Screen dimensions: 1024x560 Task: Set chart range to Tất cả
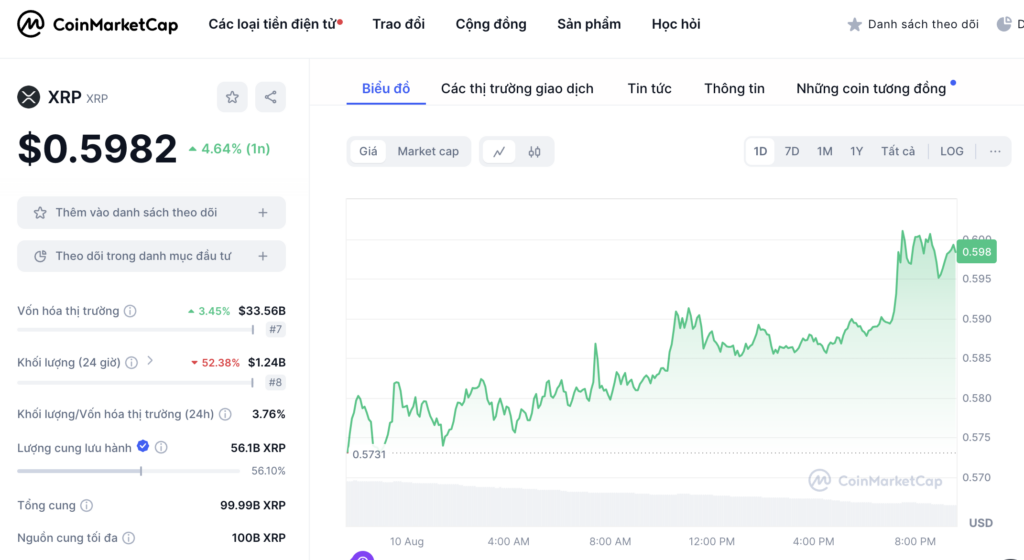[x=898, y=151]
